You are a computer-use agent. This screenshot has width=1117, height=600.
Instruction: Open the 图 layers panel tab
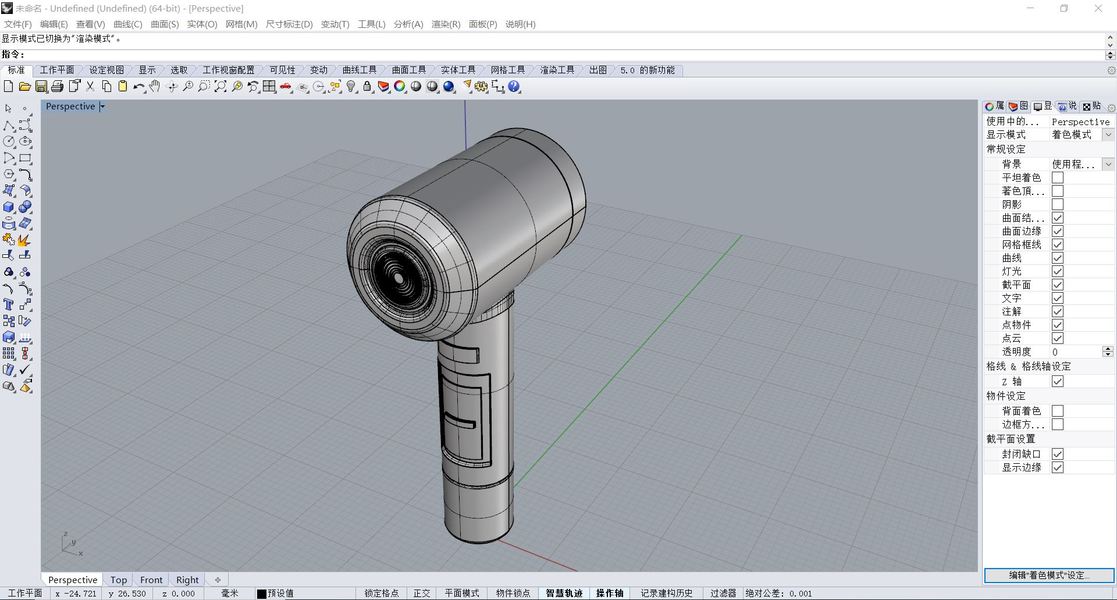[x=1018, y=106]
